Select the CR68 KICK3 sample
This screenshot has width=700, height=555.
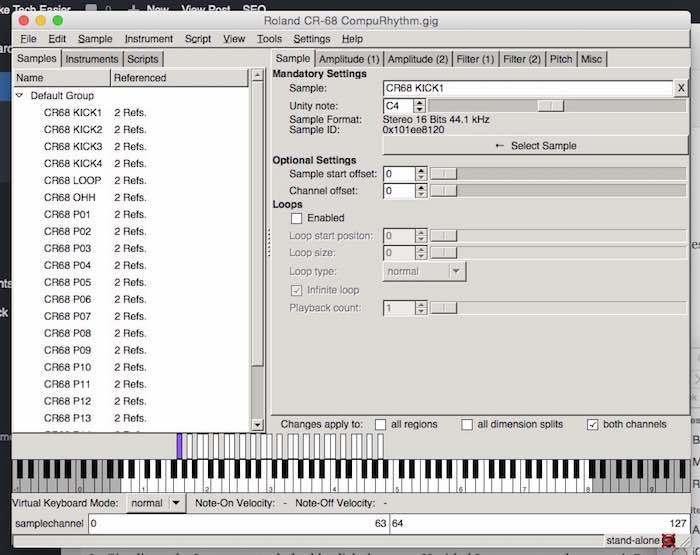pos(73,146)
